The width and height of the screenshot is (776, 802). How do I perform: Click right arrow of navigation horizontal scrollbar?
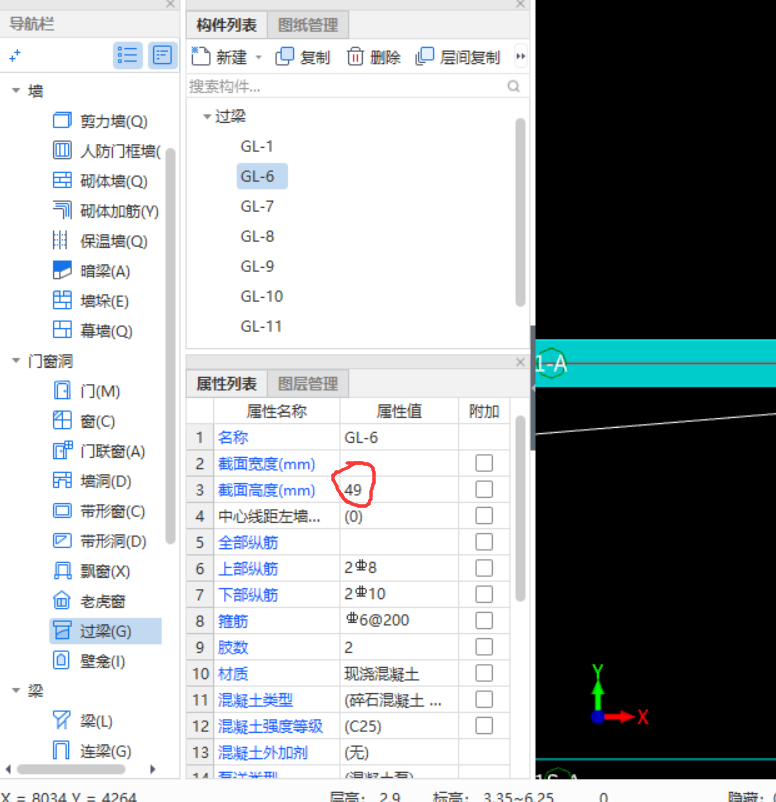(152, 769)
